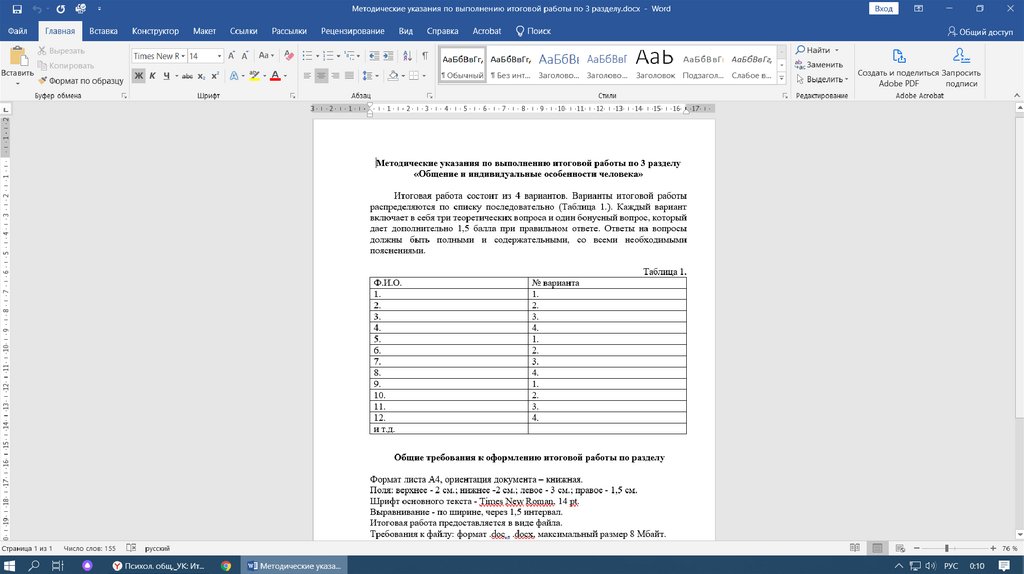Click the sort A-Z icon
Viewport: 1024px width, 574px height.
(x=408, y=56)
